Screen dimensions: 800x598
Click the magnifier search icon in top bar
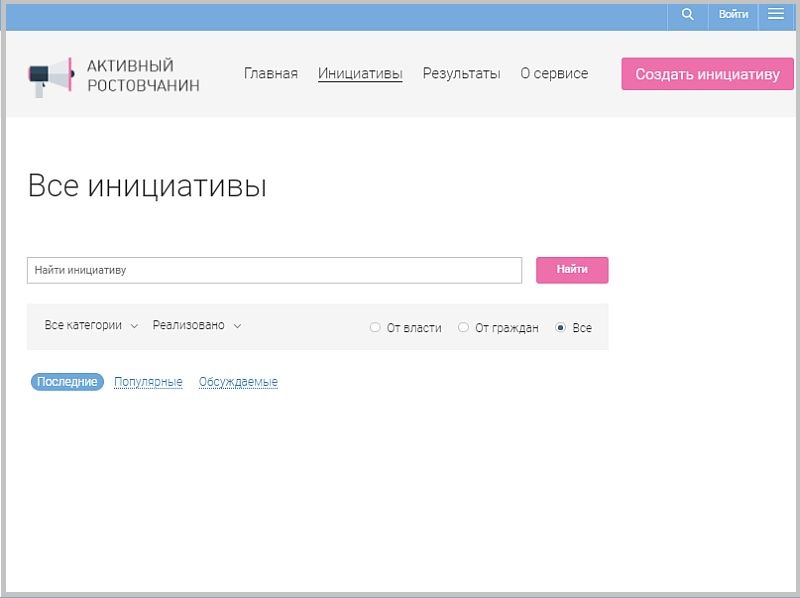[687, 14]
